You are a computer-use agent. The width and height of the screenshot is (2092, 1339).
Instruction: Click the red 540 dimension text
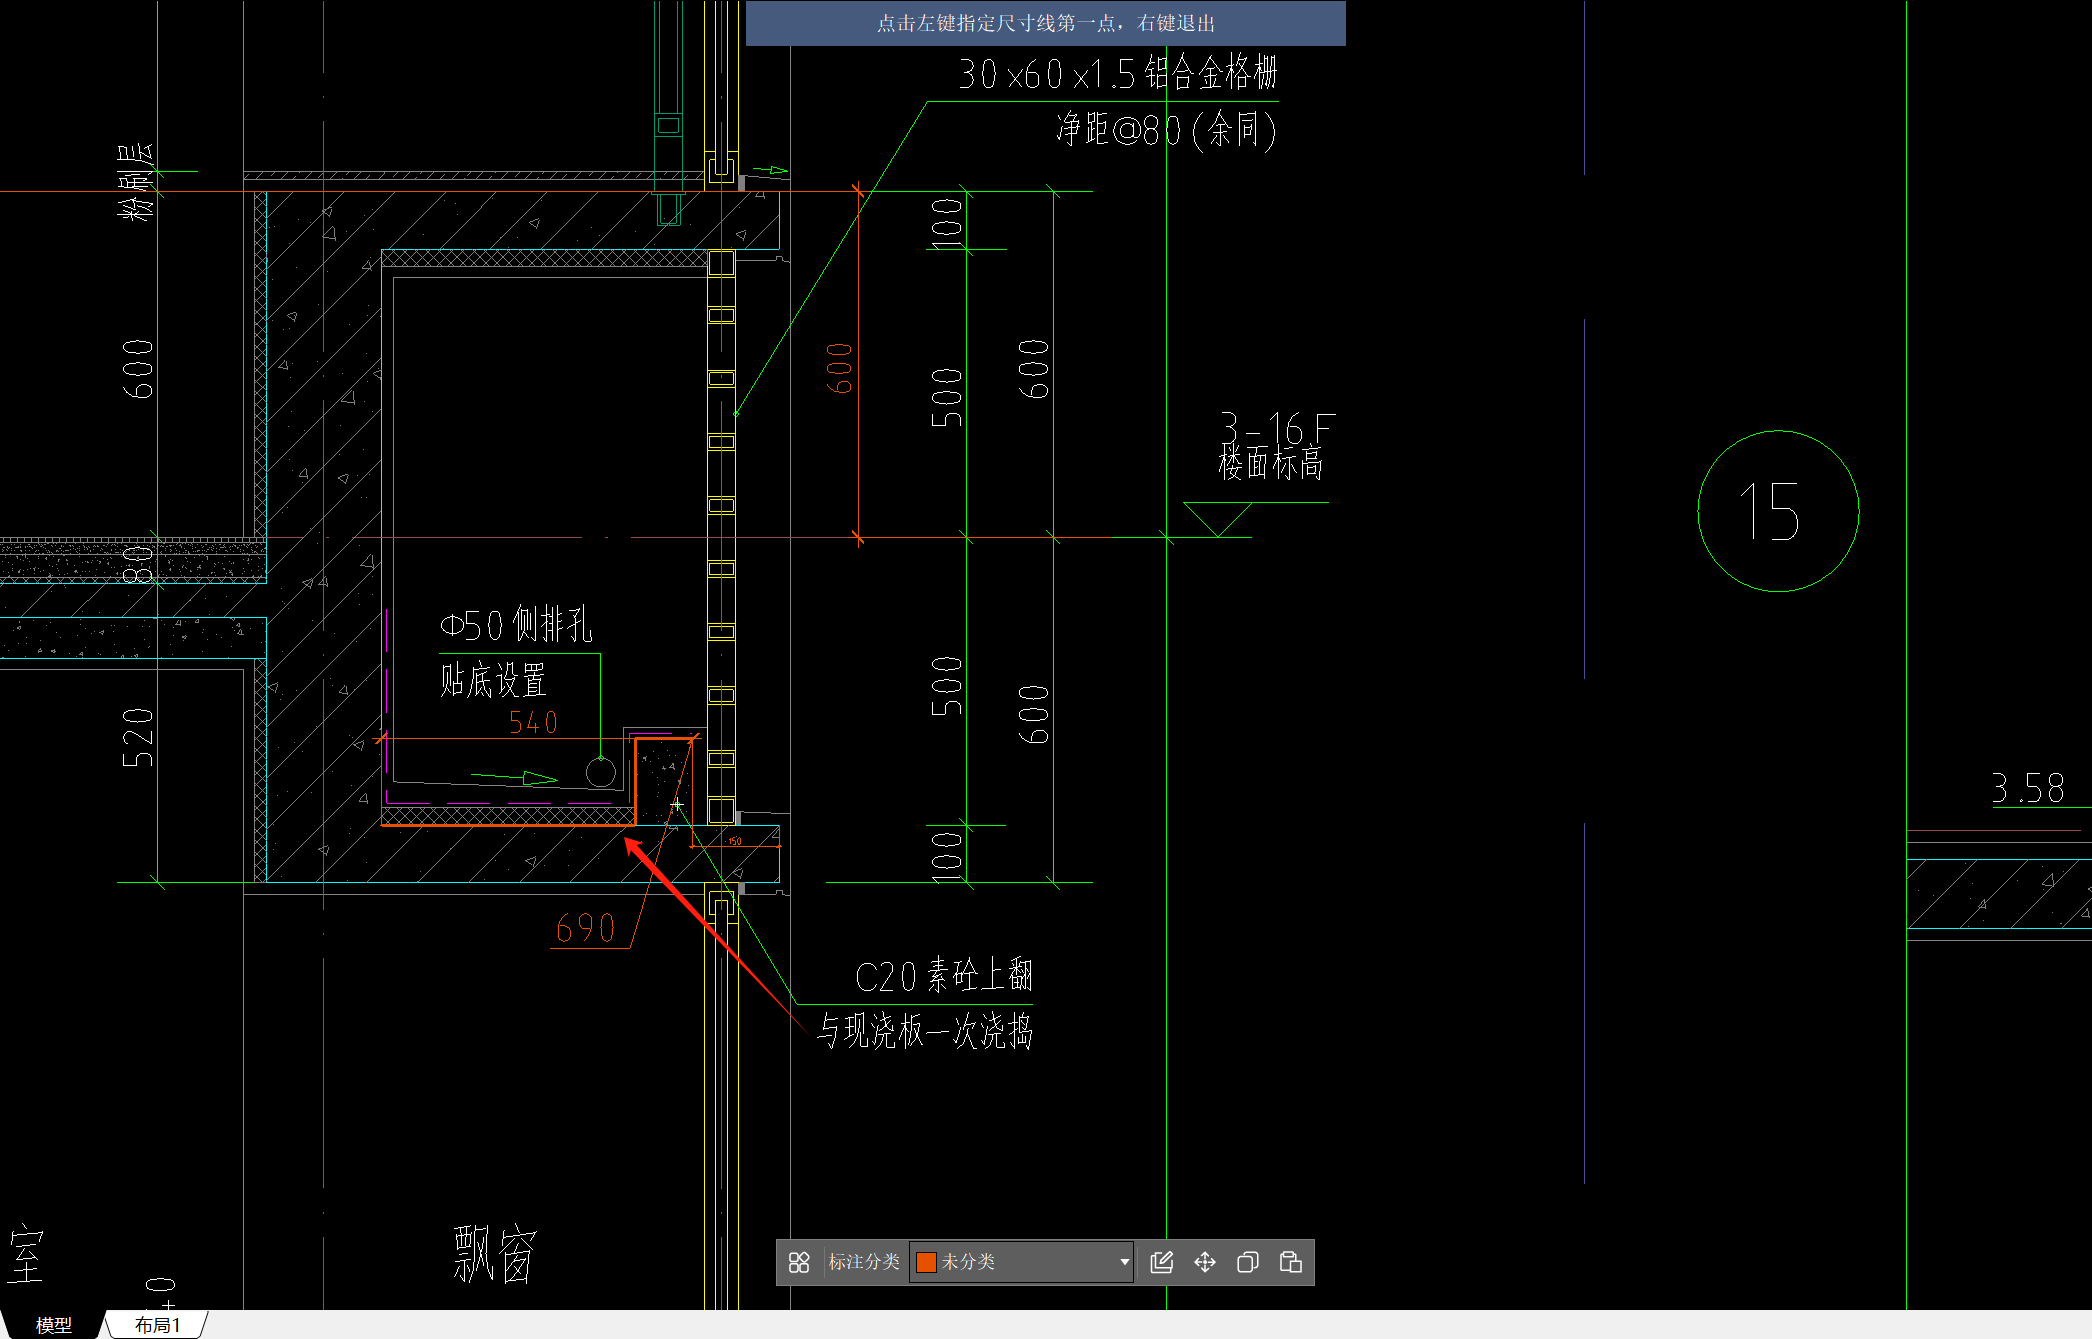533,722
